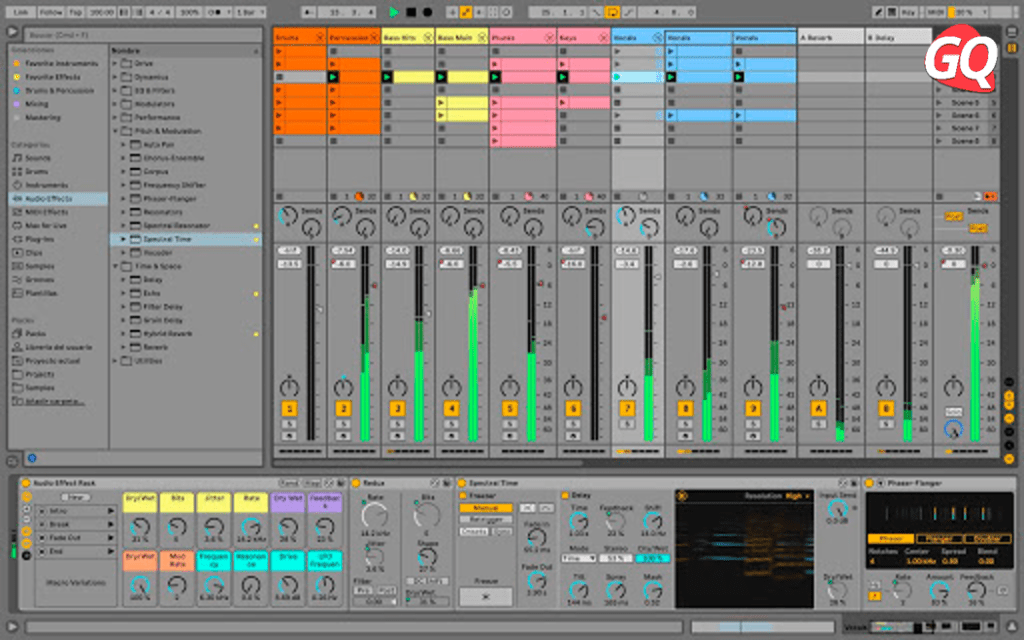Click the browser search field
1024x640 pixels.
(142, 35)
